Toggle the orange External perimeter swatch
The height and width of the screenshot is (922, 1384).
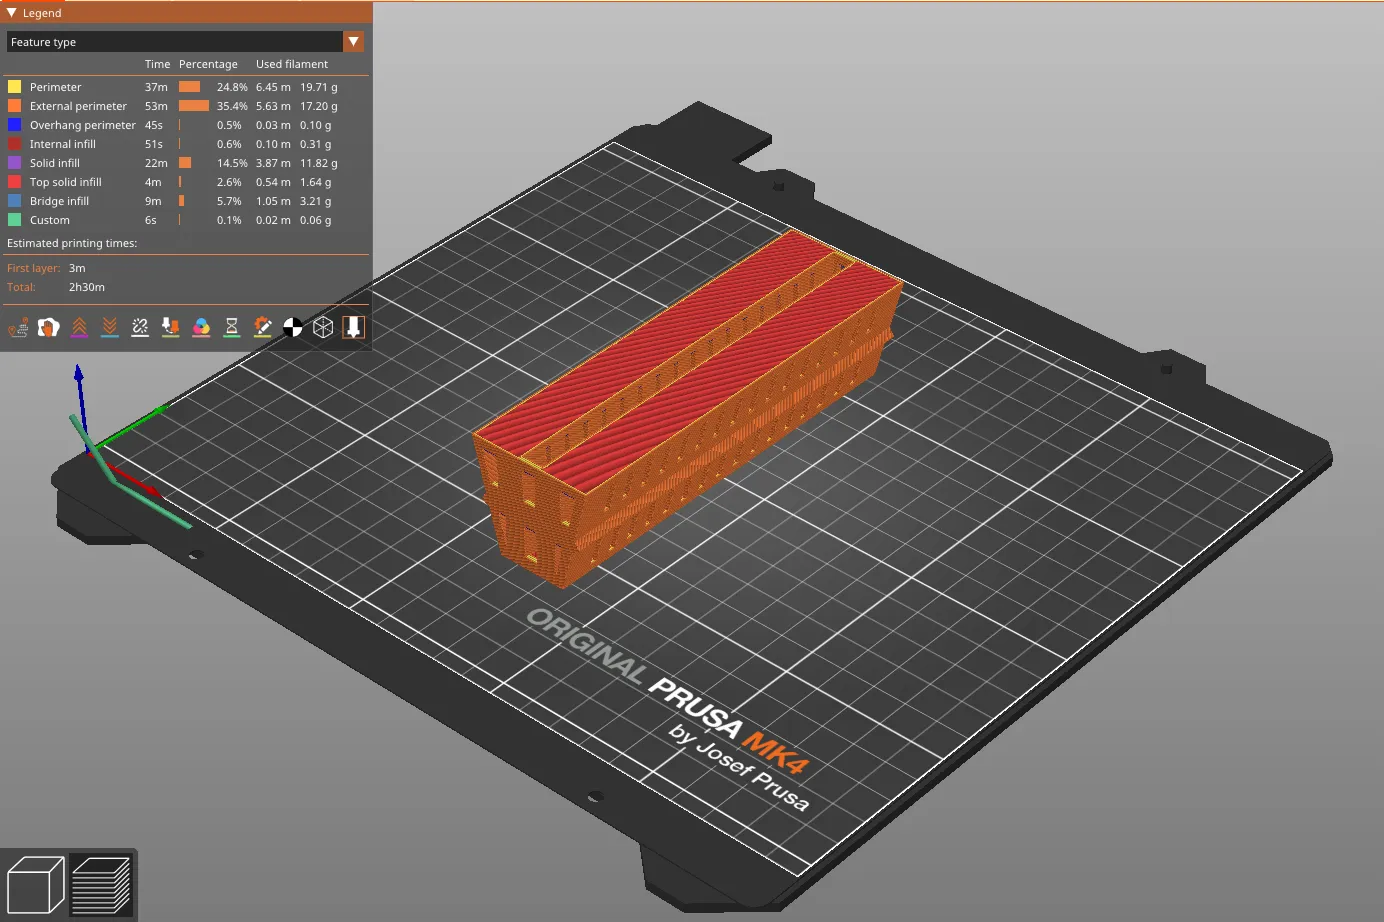tap(14, 106)
